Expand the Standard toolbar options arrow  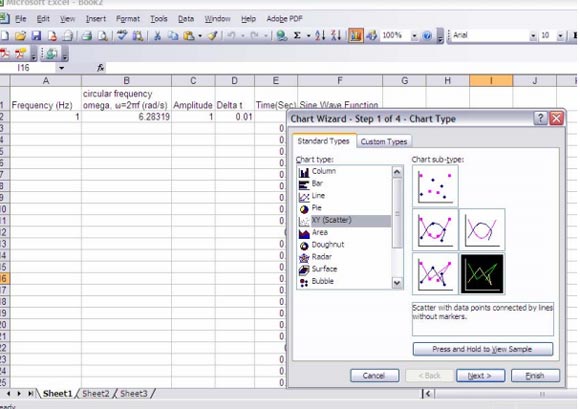click(440, 36)
